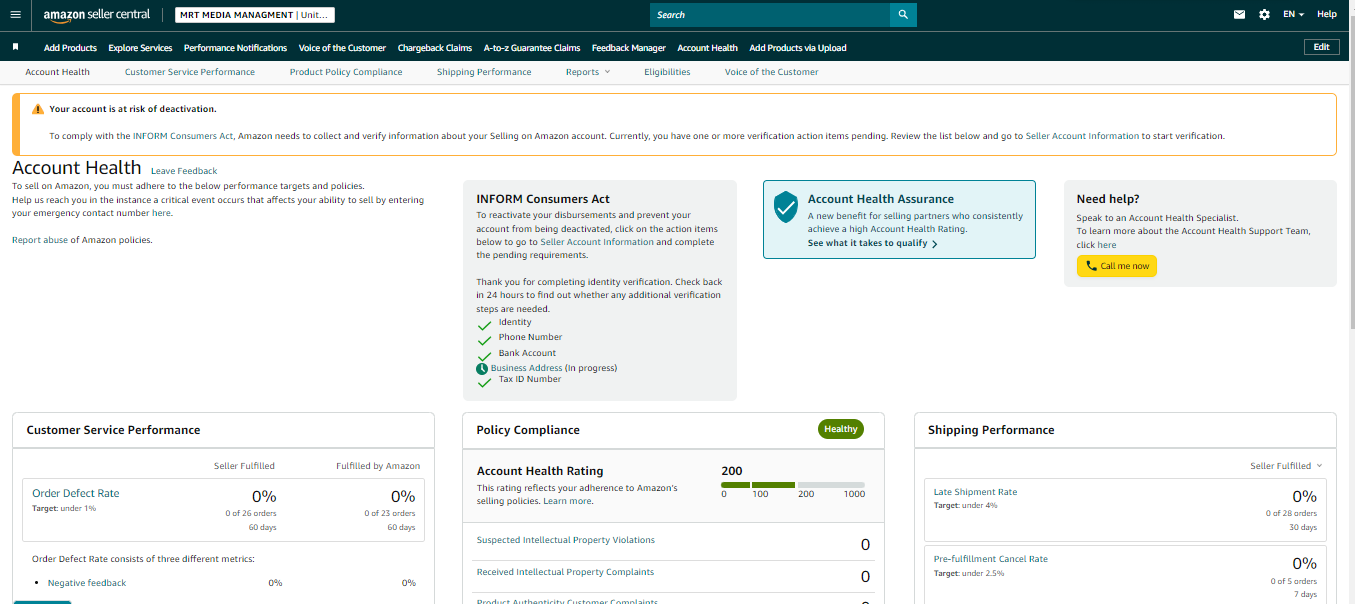Open the Seller Fulfilled shipping dropdown
Viewport: 1355px width, 604px height.
(1286, 466)
